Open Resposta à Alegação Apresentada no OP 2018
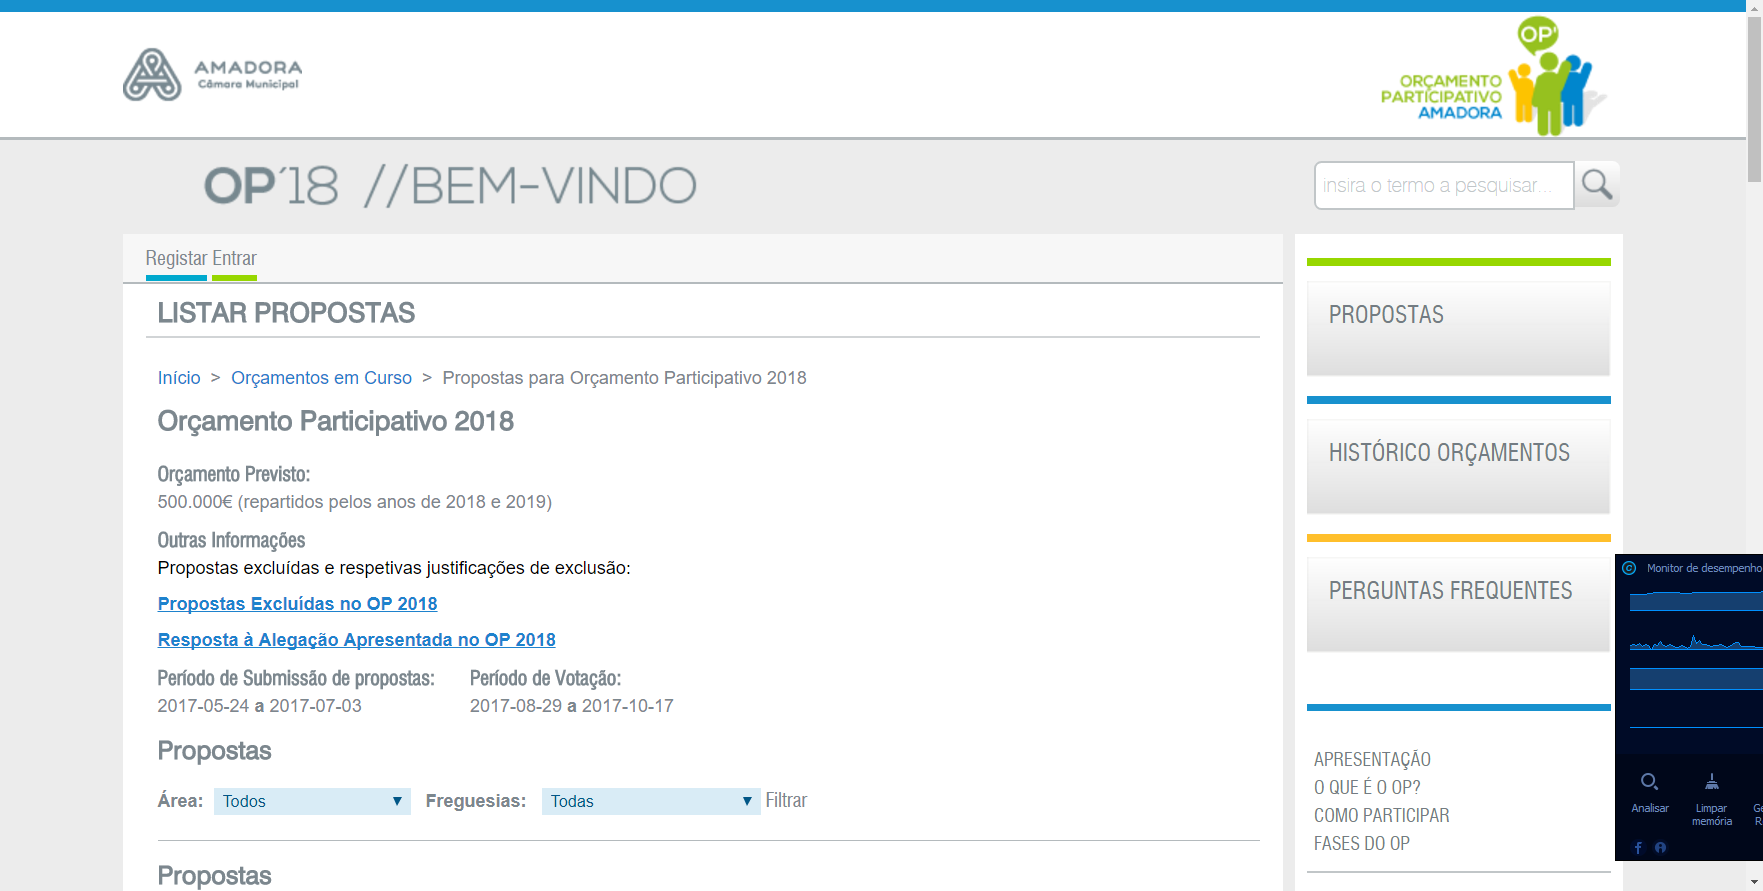The height and width of the screenshot is (891, 1763). pyautogui.click(x=356, y=640)
